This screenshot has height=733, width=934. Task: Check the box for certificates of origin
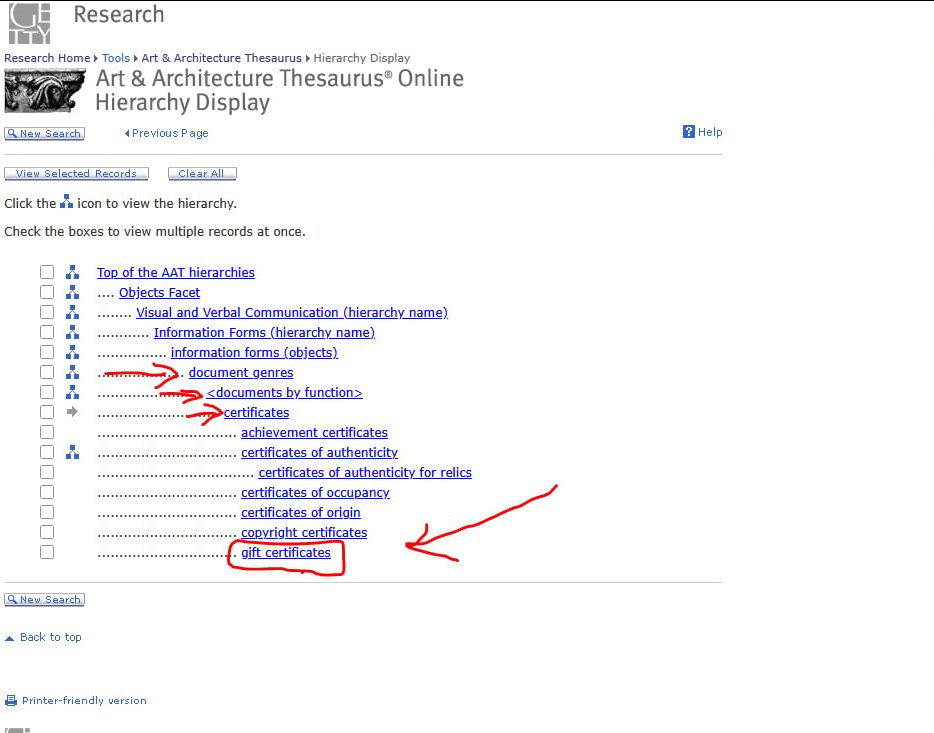pyautogui.click(x=47, y=512)
